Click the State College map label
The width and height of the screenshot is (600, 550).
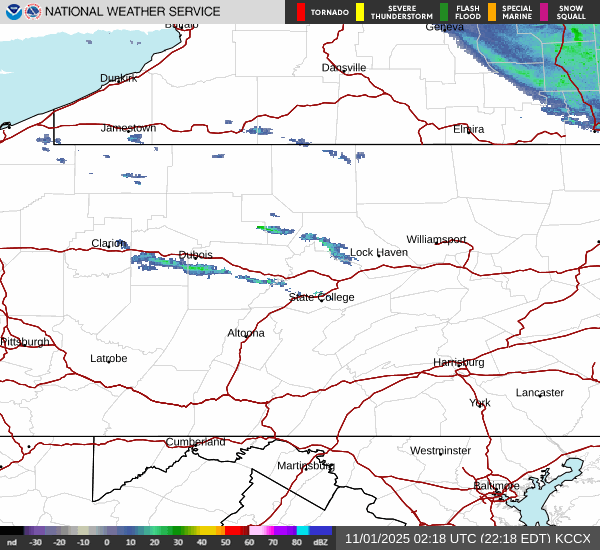pyautogui.click(x=321, y=297)
